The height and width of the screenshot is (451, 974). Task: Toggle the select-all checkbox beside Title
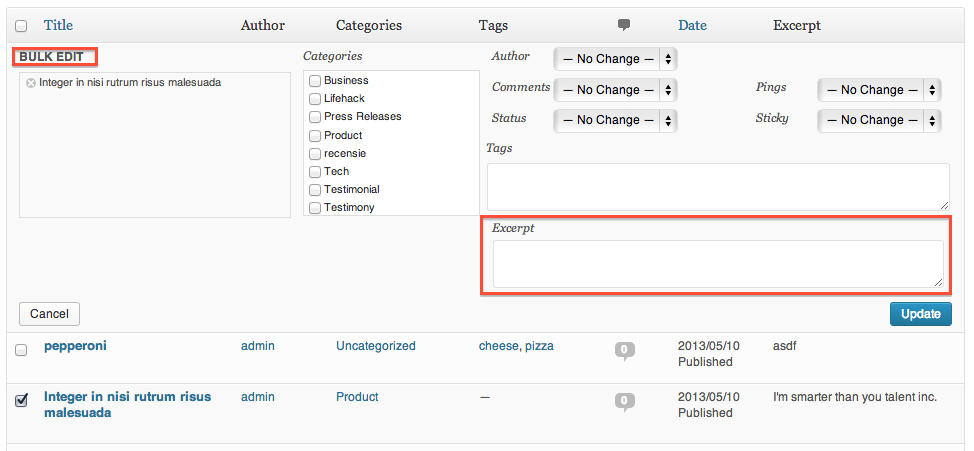point(21,26)
